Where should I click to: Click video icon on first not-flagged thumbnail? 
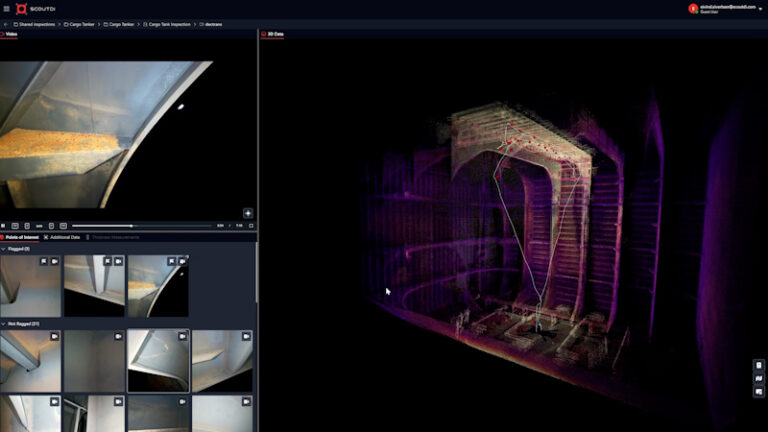[54, 336]
